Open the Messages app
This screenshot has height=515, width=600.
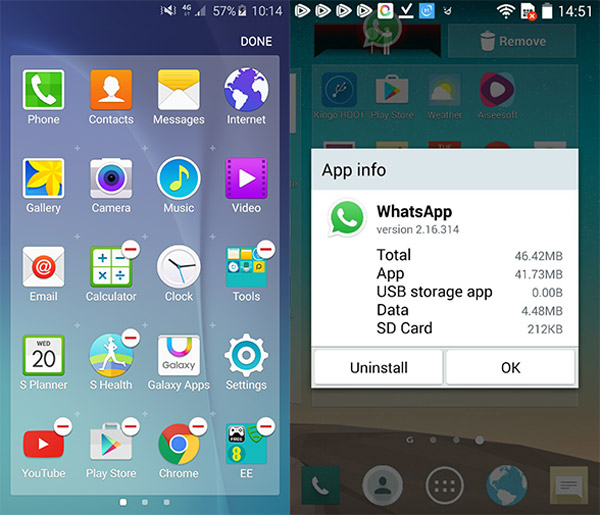[179, 90]
